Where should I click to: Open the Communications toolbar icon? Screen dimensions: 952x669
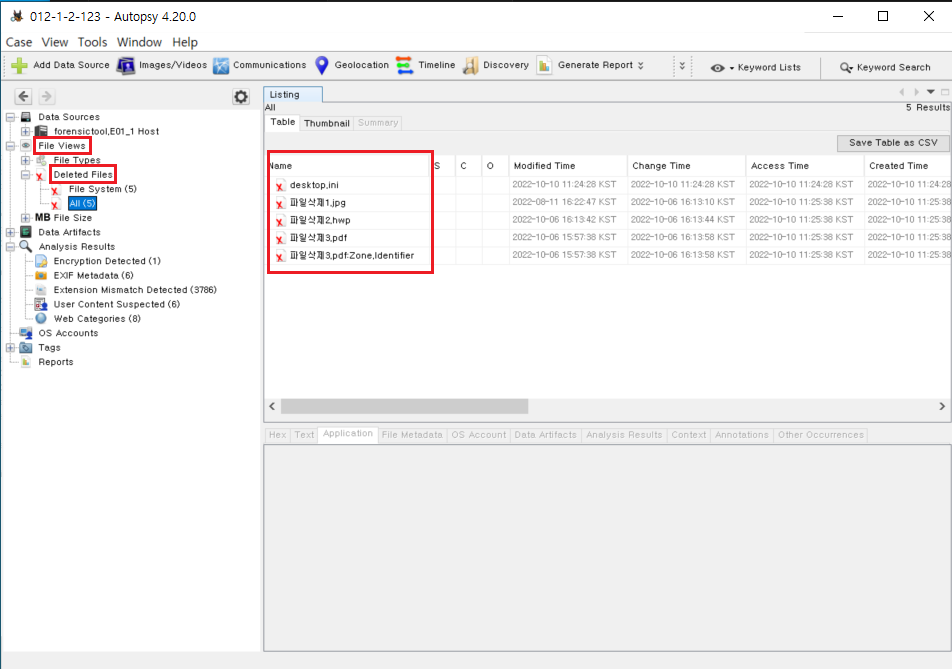point(221,66)
